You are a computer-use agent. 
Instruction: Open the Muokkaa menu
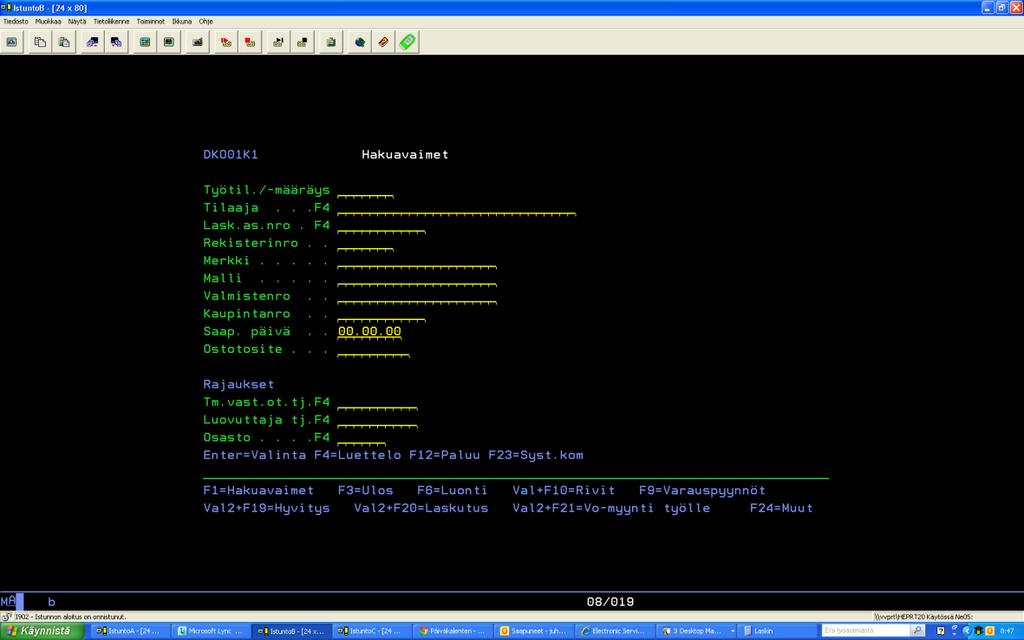[48, 21]
